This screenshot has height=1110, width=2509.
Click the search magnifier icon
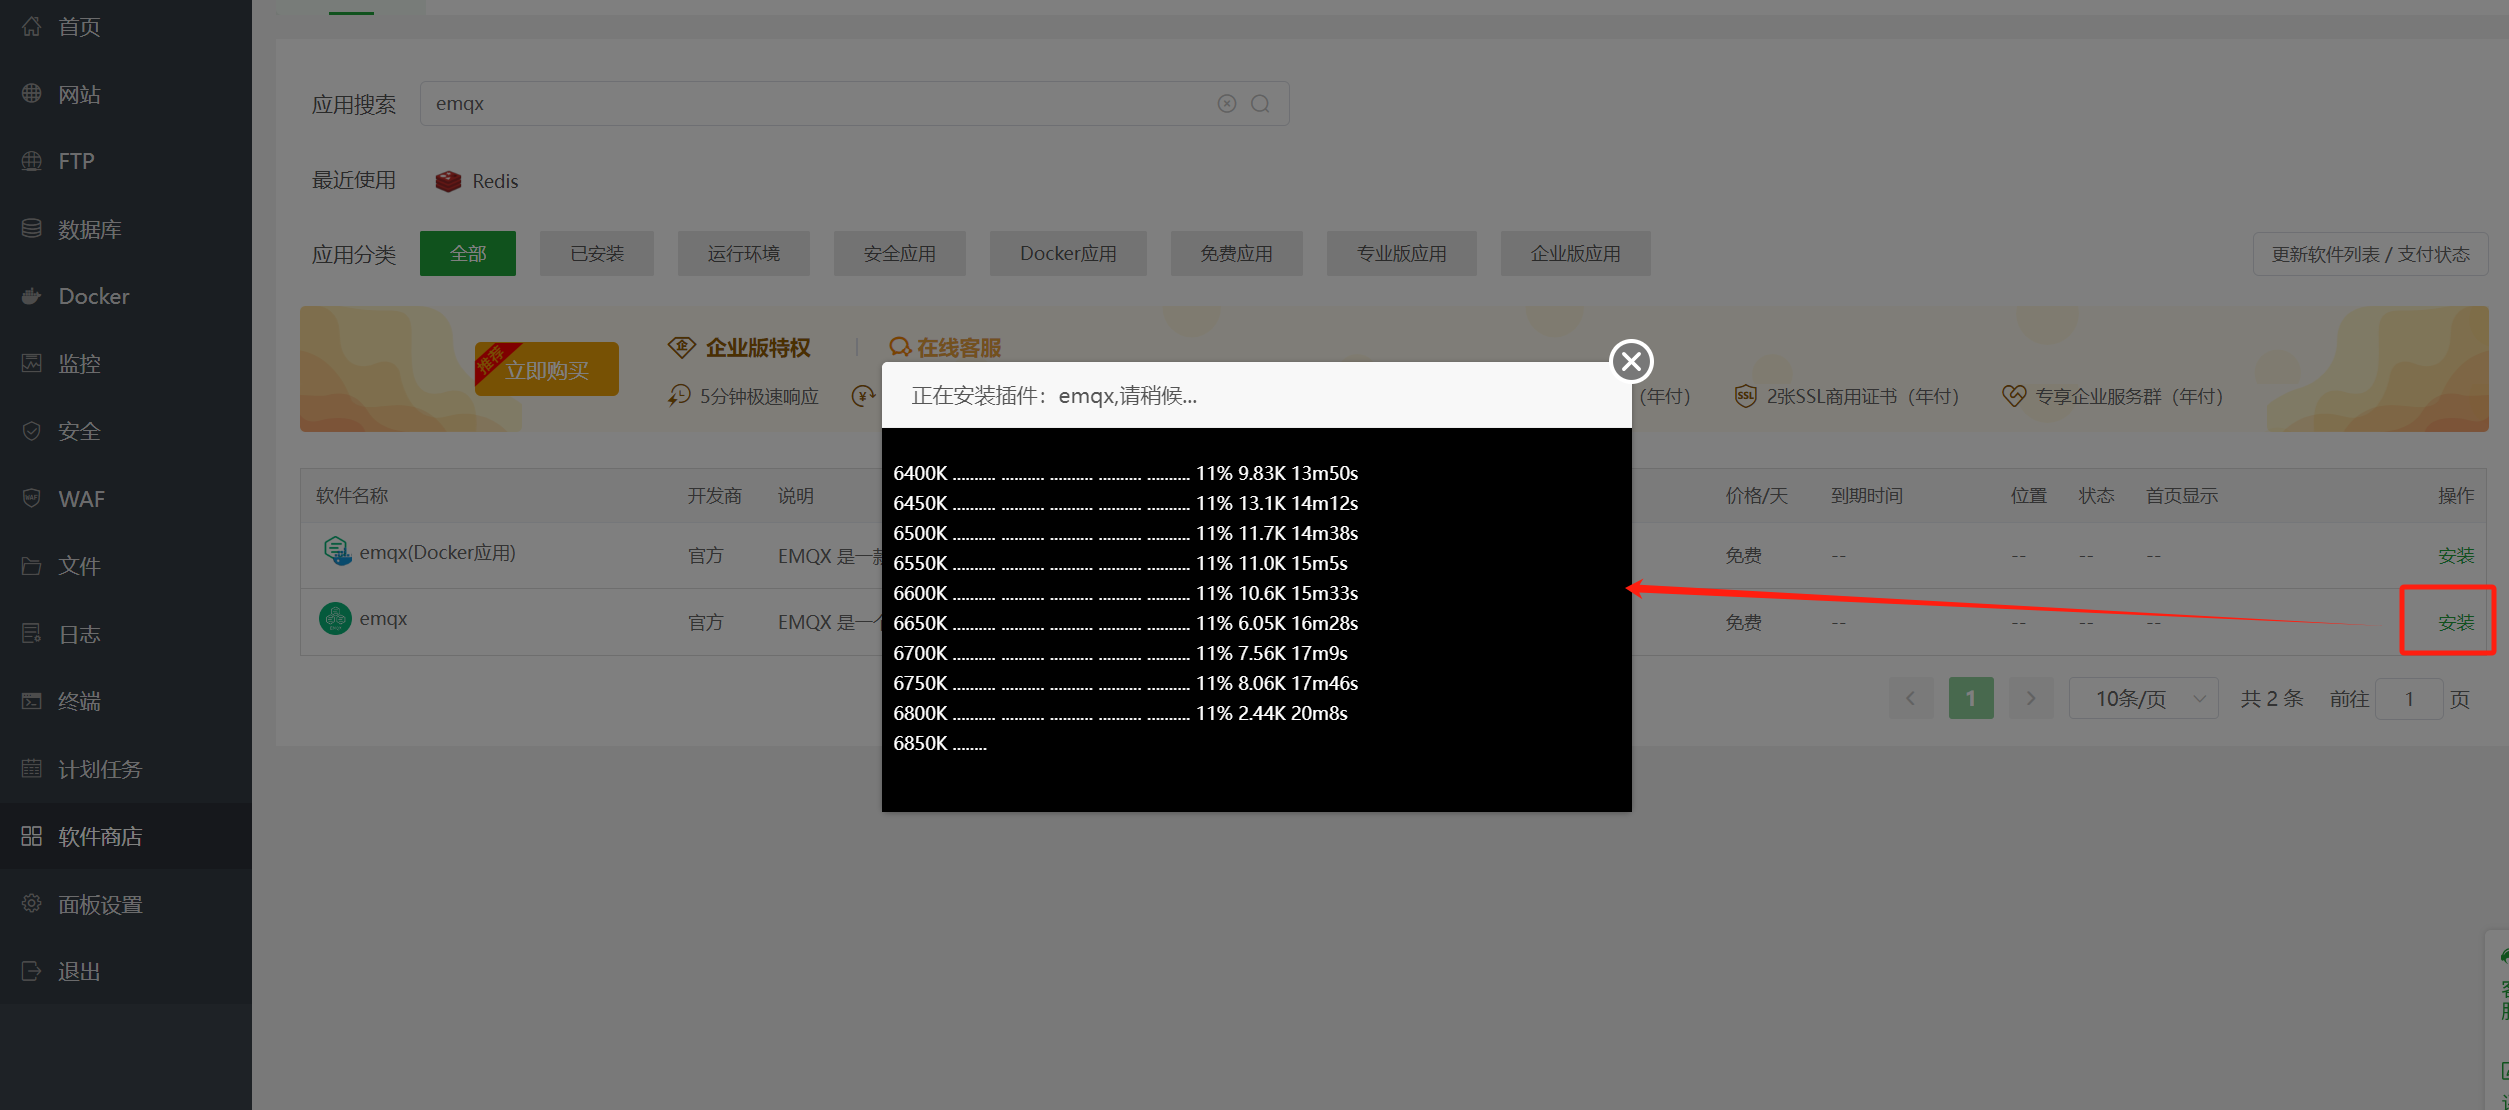point(1260,104)
